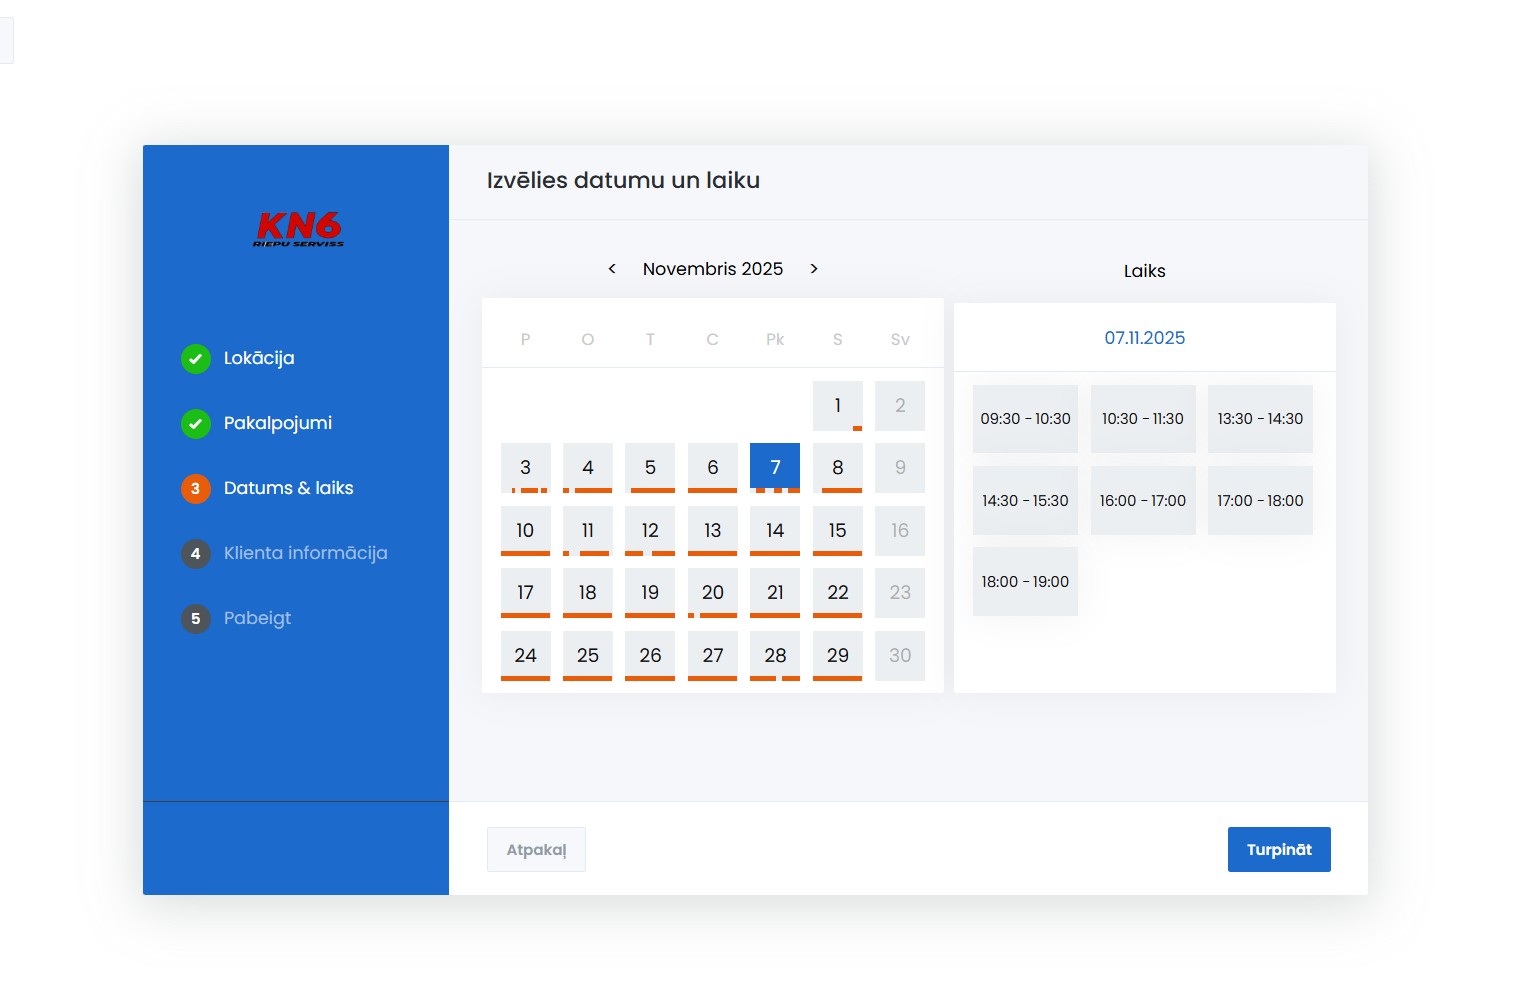Image resolution: width=1526 pixels, height=992 pixels.
Task: Click the Atpakaļ button
Action: pos(536,849)
